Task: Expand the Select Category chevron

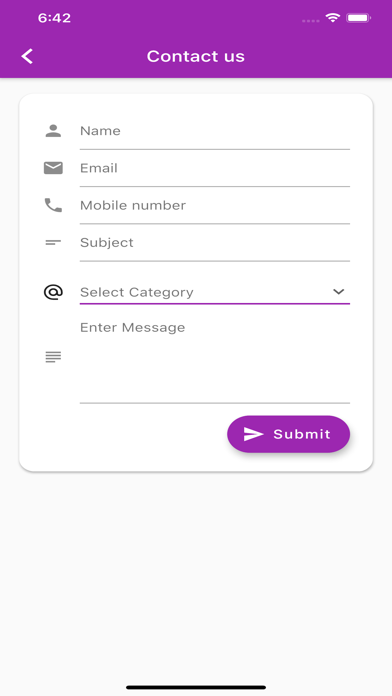Action: pos(339,292)
